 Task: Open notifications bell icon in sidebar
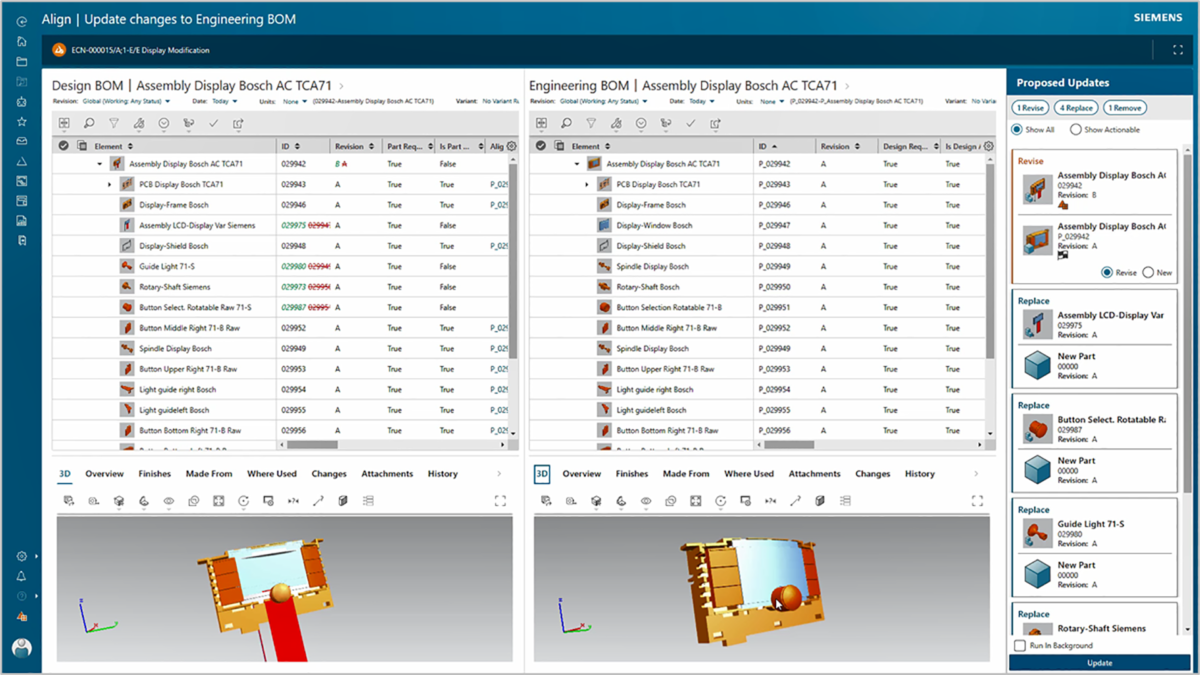[22, 576]
